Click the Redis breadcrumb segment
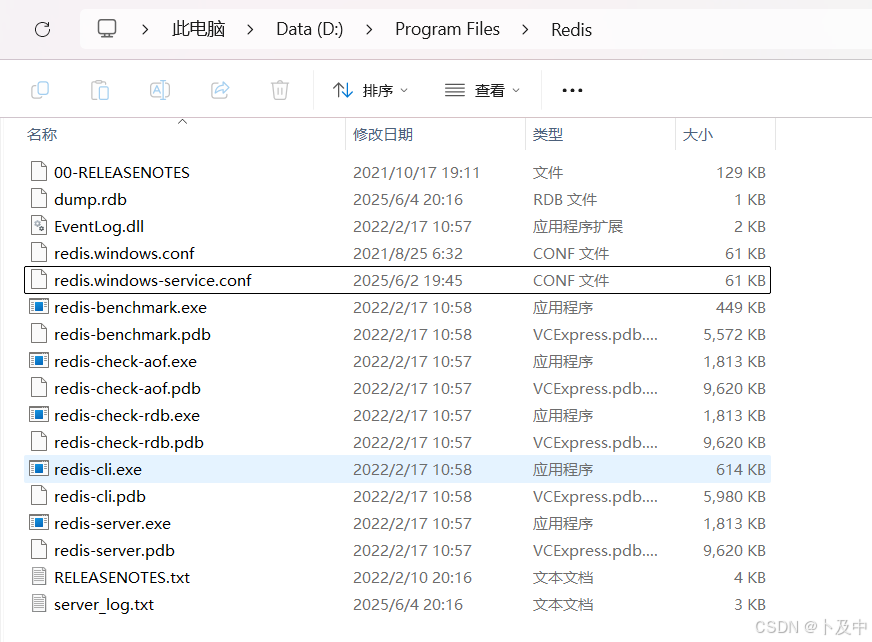This screenshot has width=872, height=642. [571, 29]
